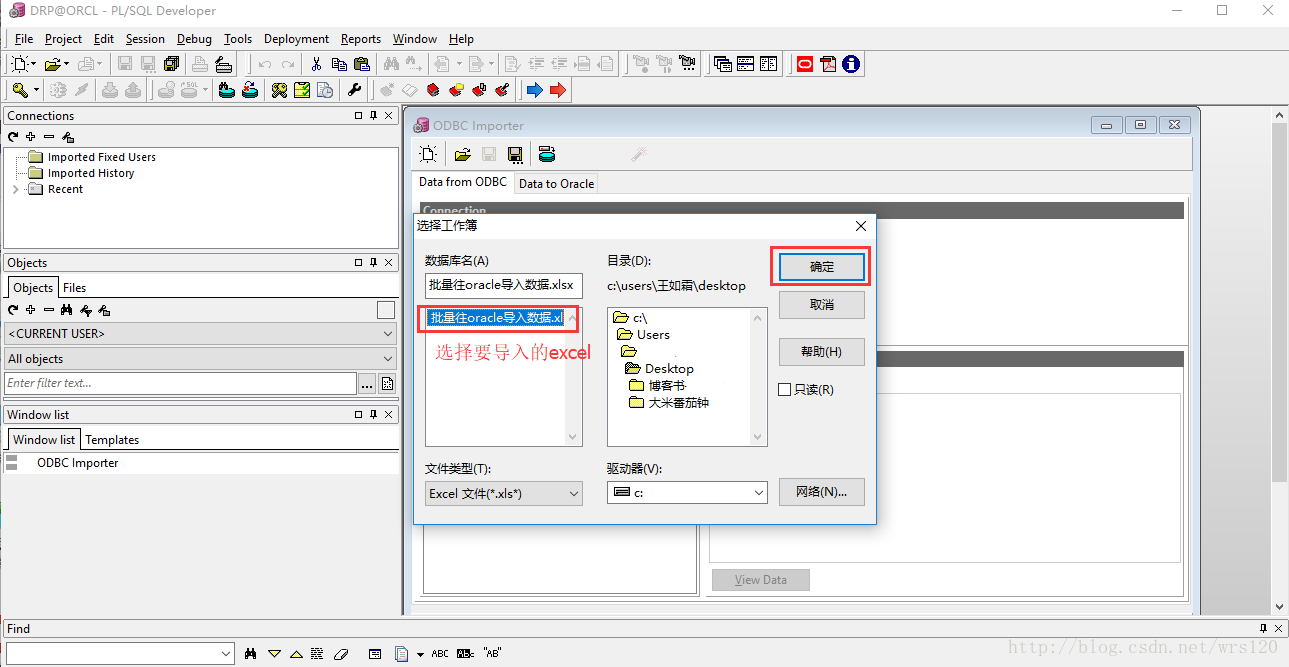This screenshot has width=1289, height=667.
Task: Click the Paste clipboard icon
Action: coord(362,64)
